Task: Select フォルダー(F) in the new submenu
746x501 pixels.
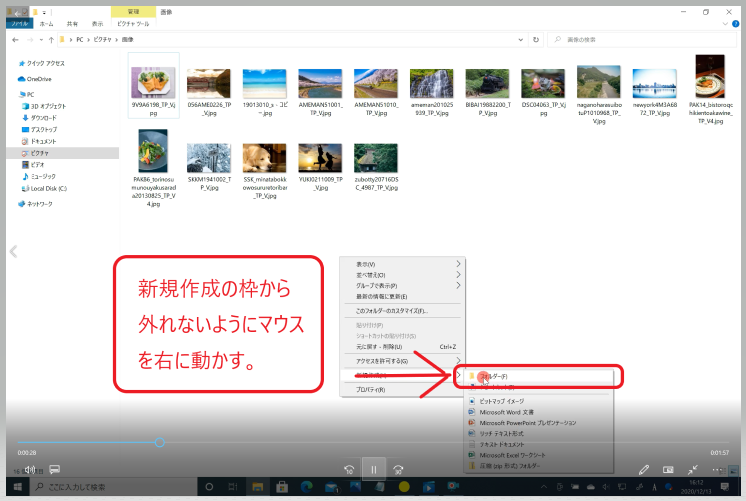Action: pos(500,377)
